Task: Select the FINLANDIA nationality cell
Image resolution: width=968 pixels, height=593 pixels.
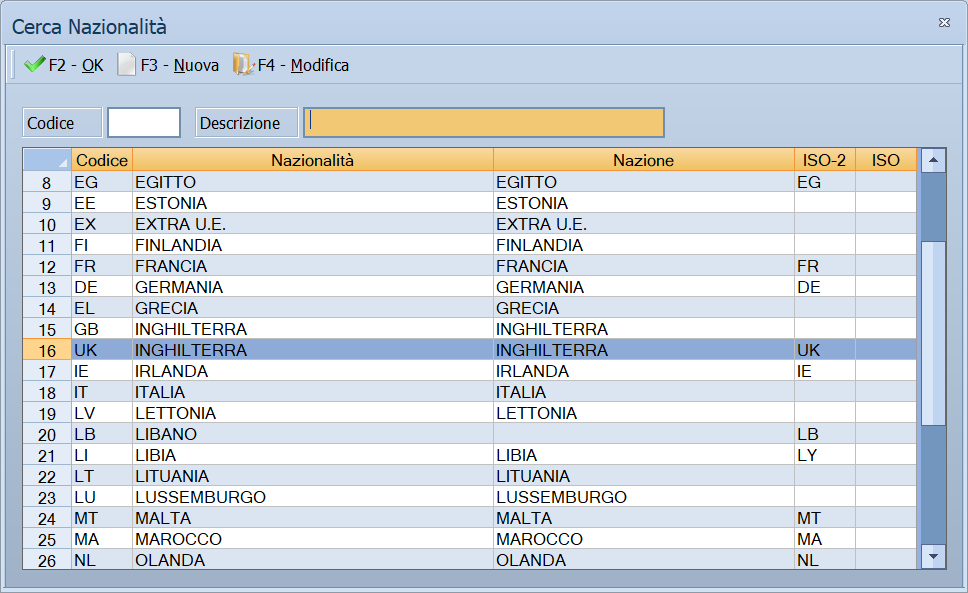Action: tap(313, 245)
